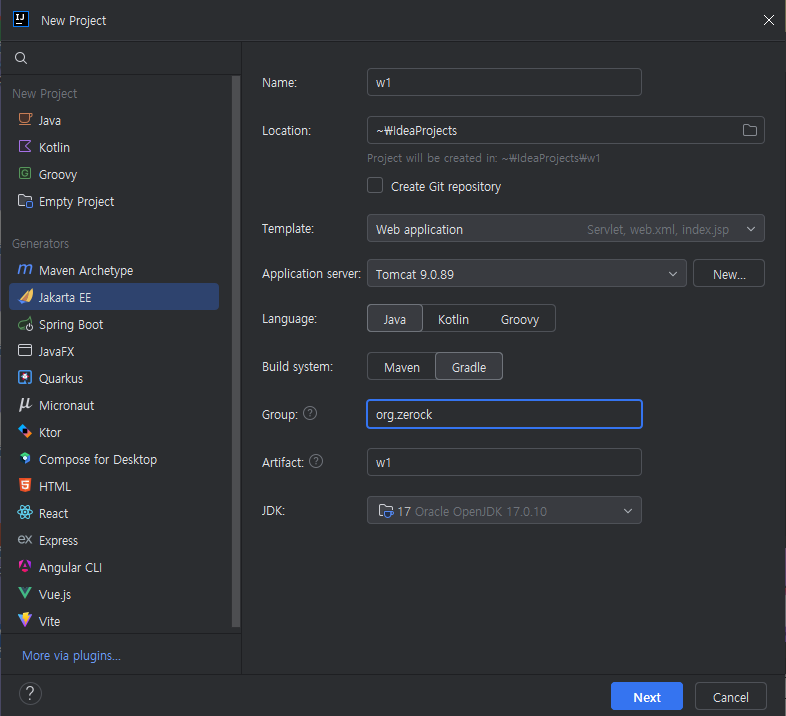Click the Maven Archetype m icon
Image resolution: width=786 pixels, height=716 pixels.
point(25,269)
